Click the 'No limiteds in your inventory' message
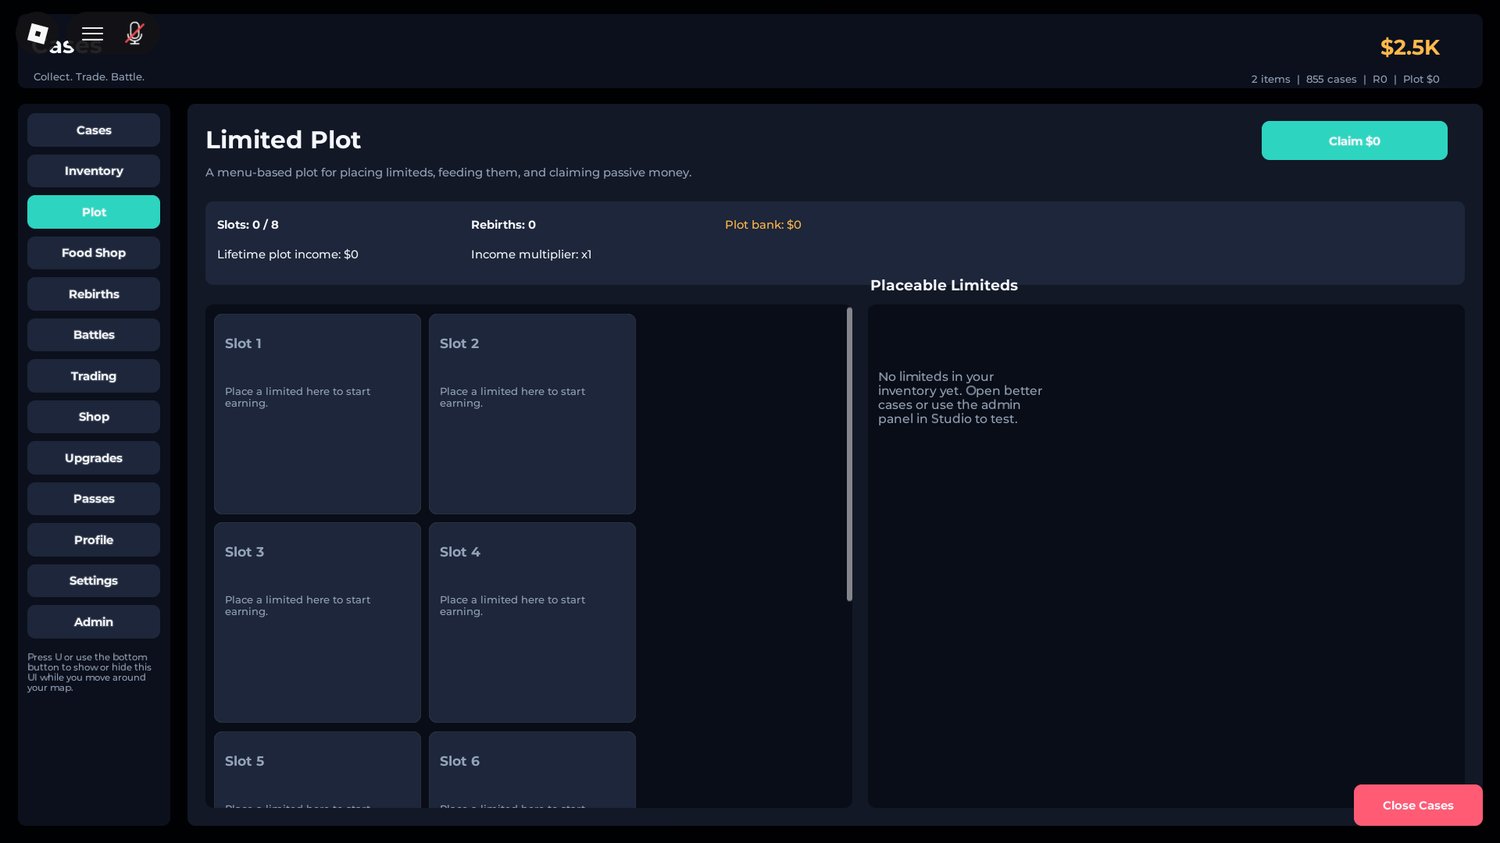The width and height of the screenshot is (1500, 843). point(960,398)
